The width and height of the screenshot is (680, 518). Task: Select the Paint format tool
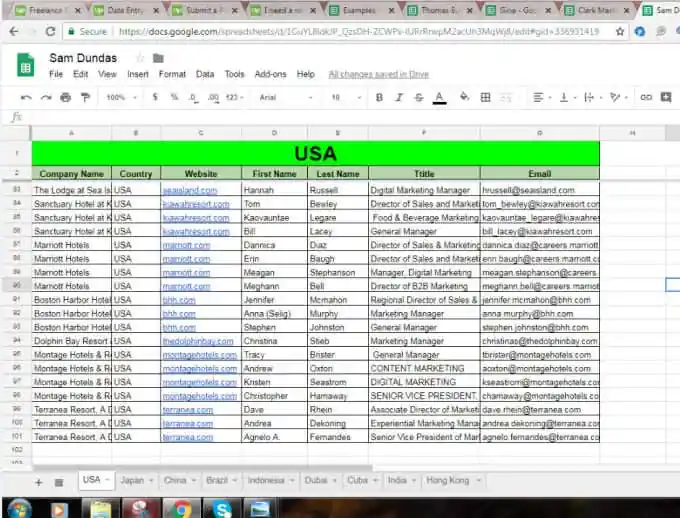(85, 98)
